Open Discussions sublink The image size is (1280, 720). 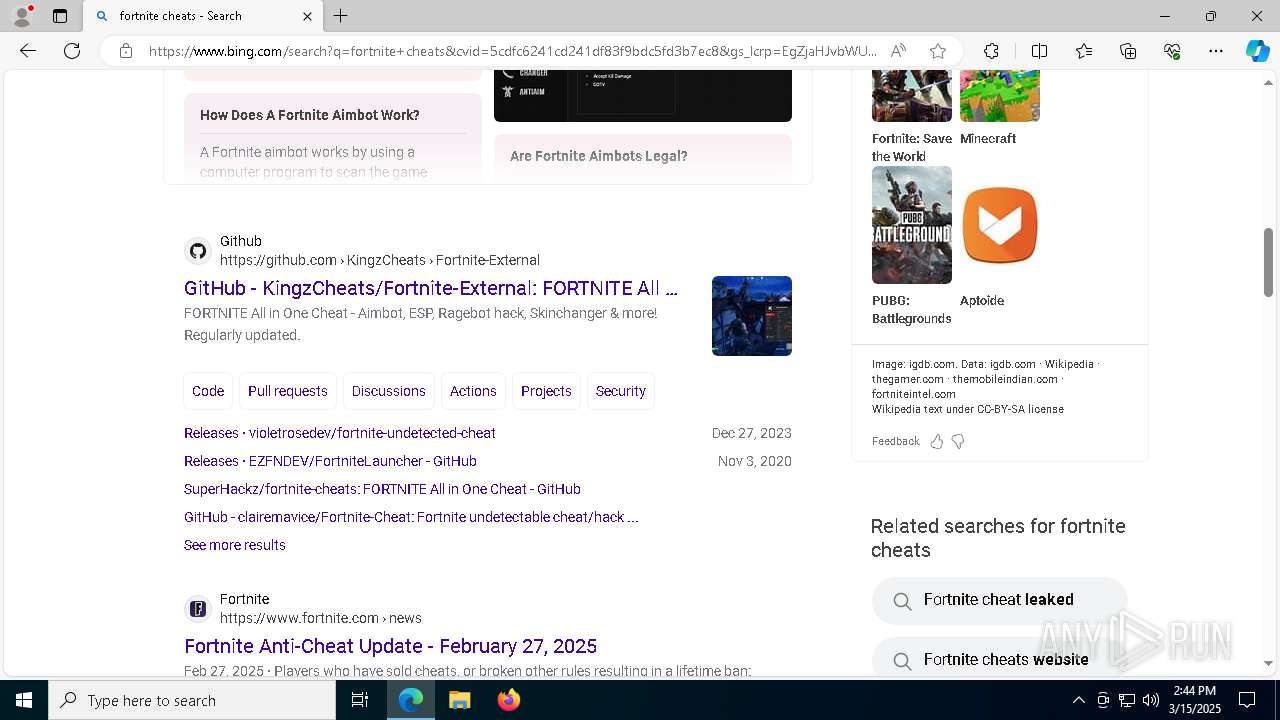point(389,391)
